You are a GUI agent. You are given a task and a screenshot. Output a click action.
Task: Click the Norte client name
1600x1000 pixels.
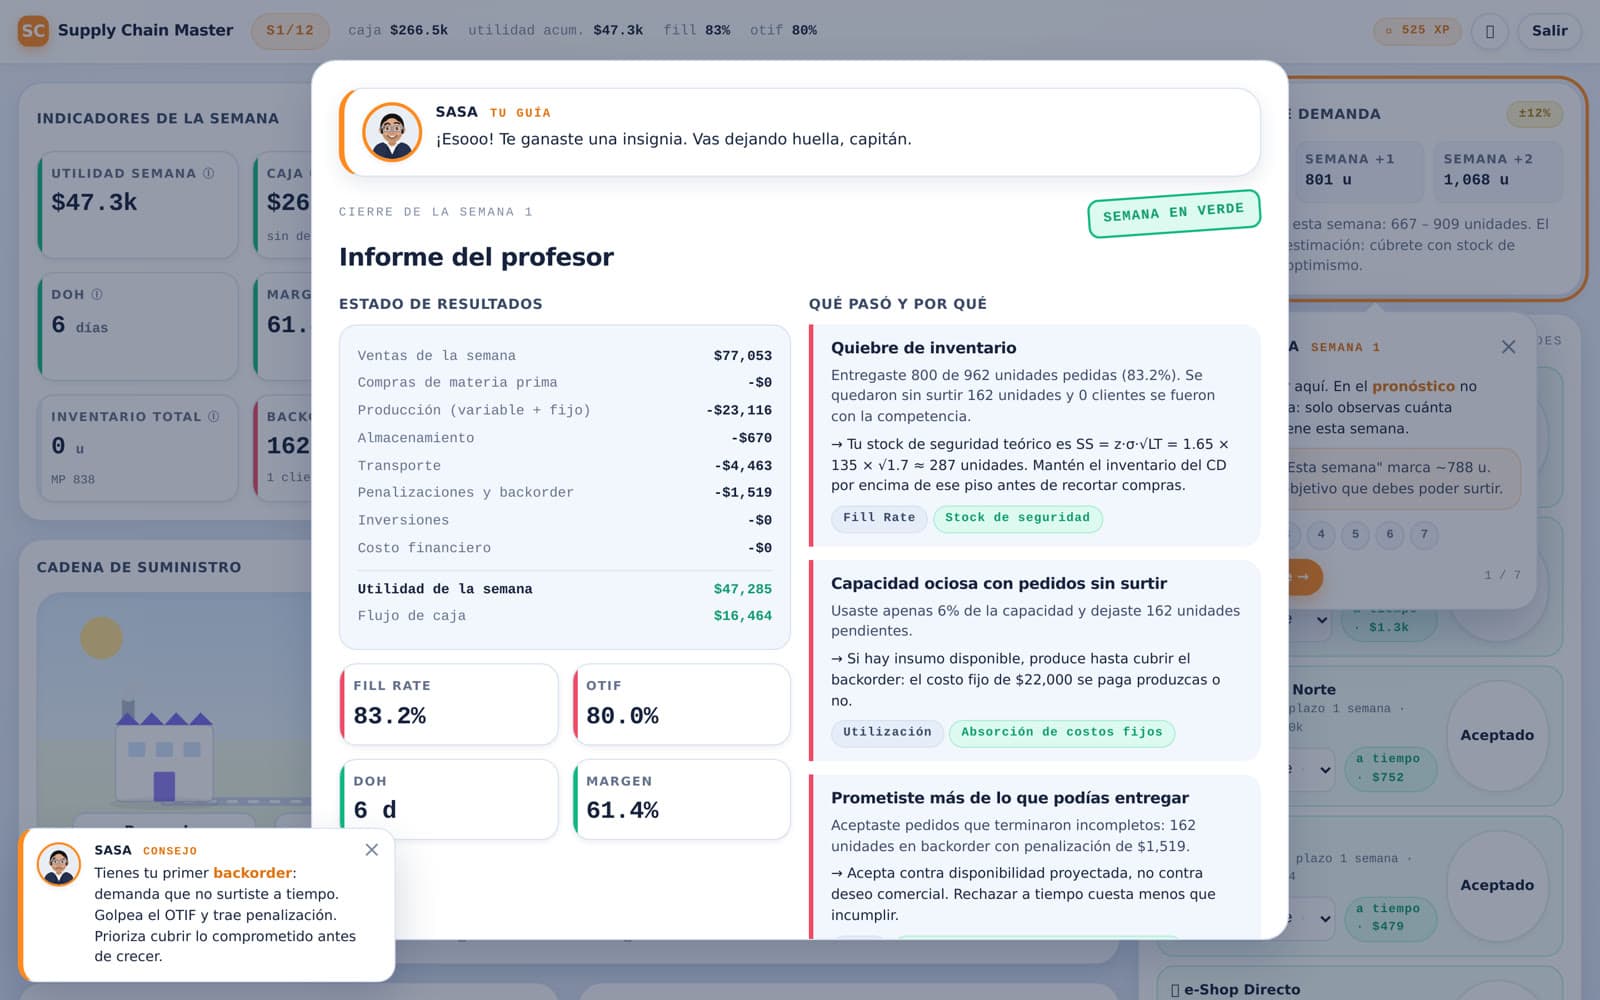pos(1313,690)
